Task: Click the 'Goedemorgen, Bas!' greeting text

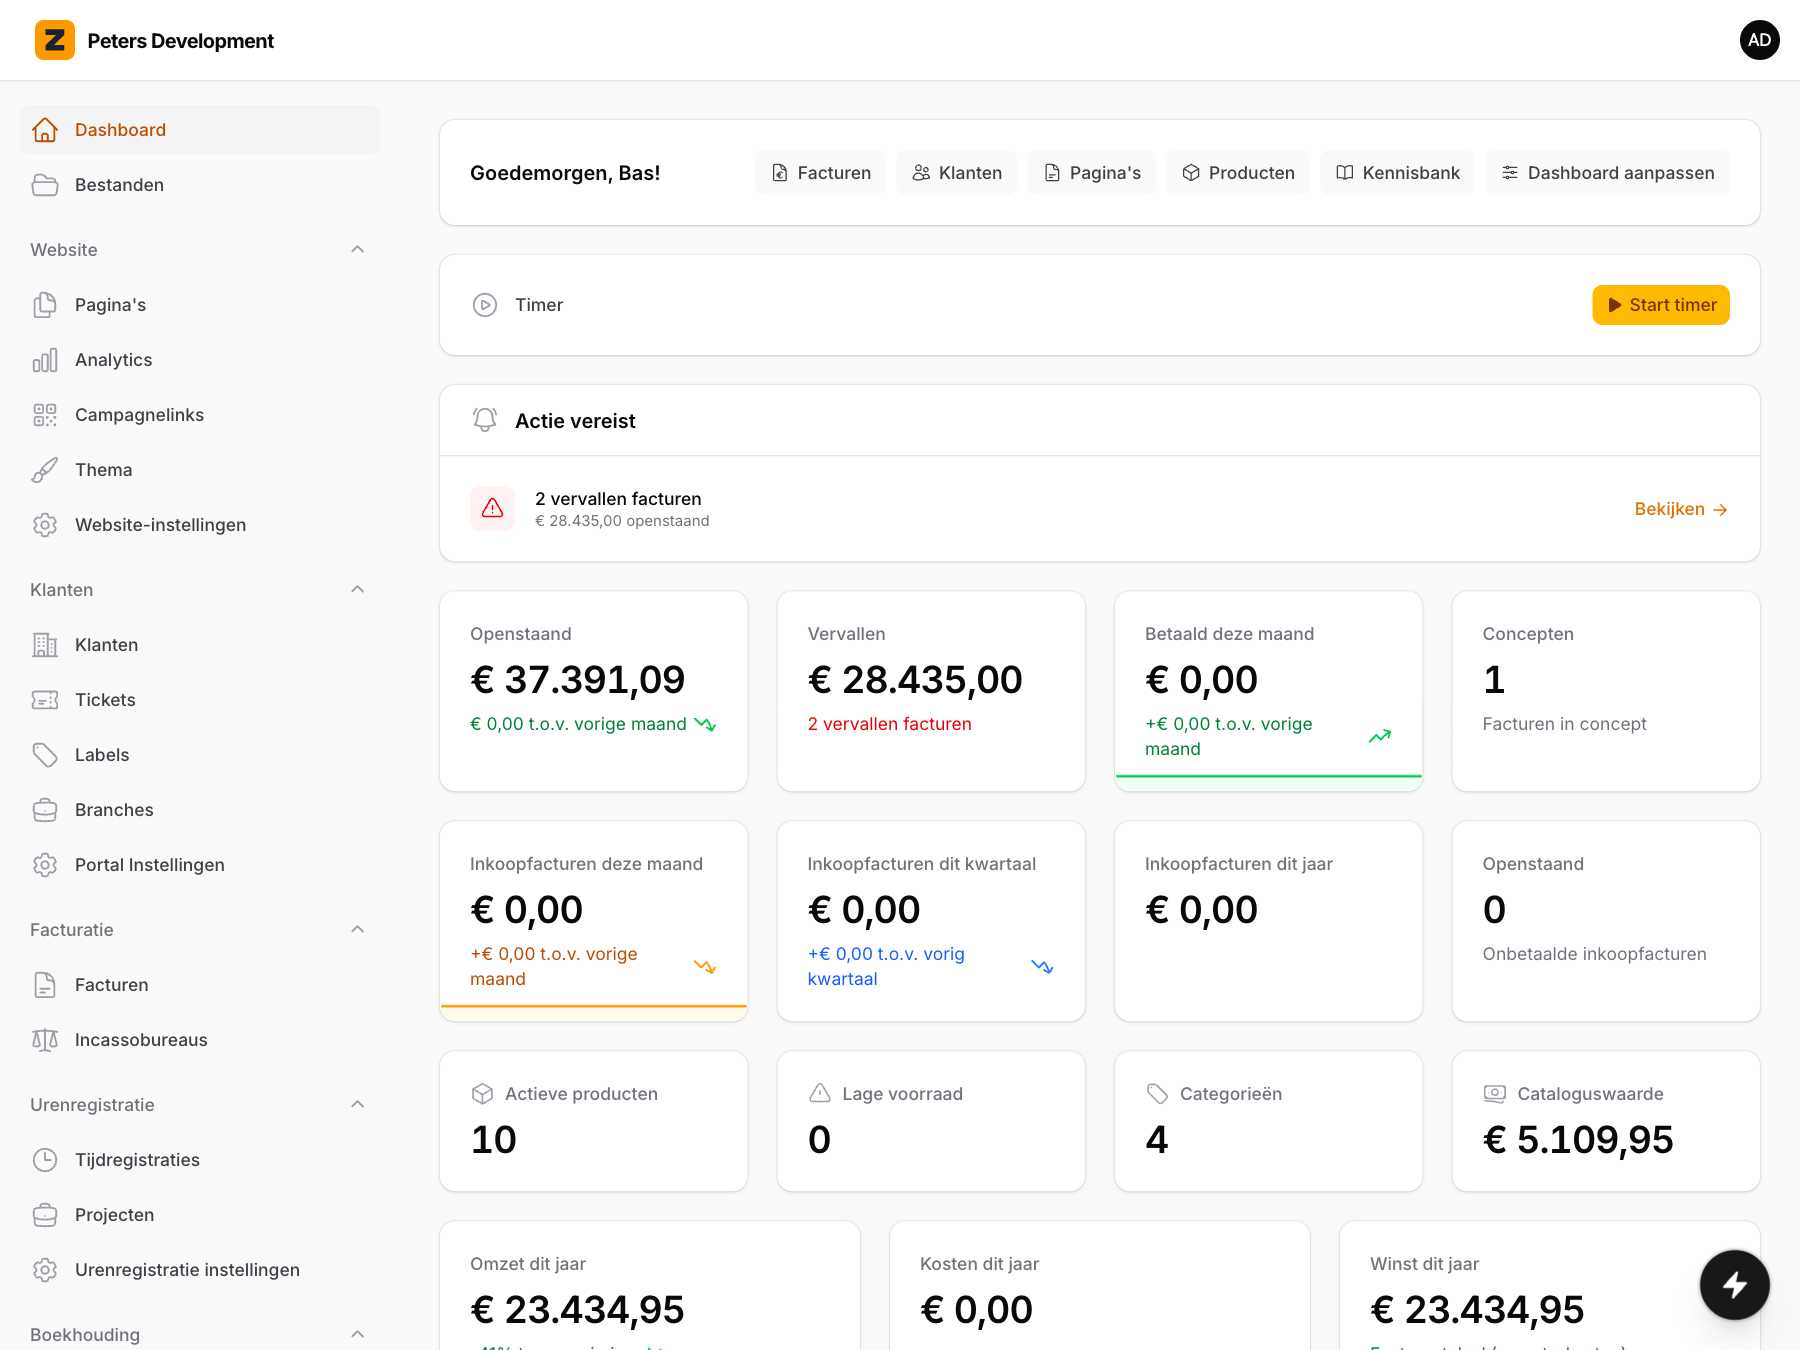Action: click(565, 173)
